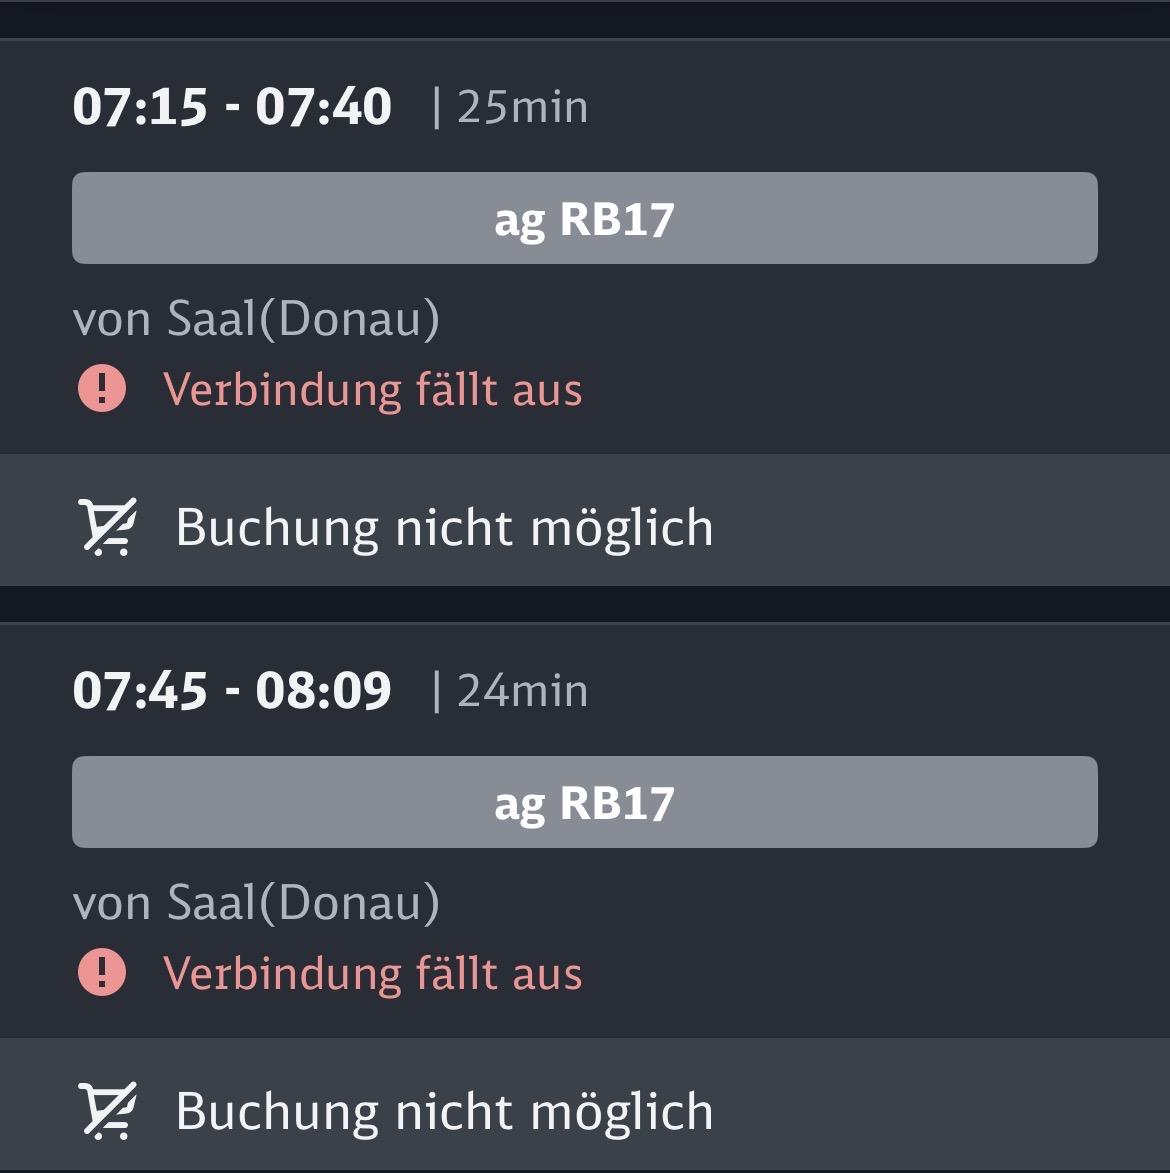Click the crossed-out cart icon under the 07:15 trip
This screenshot has width=1170, height=1173.
107,528
